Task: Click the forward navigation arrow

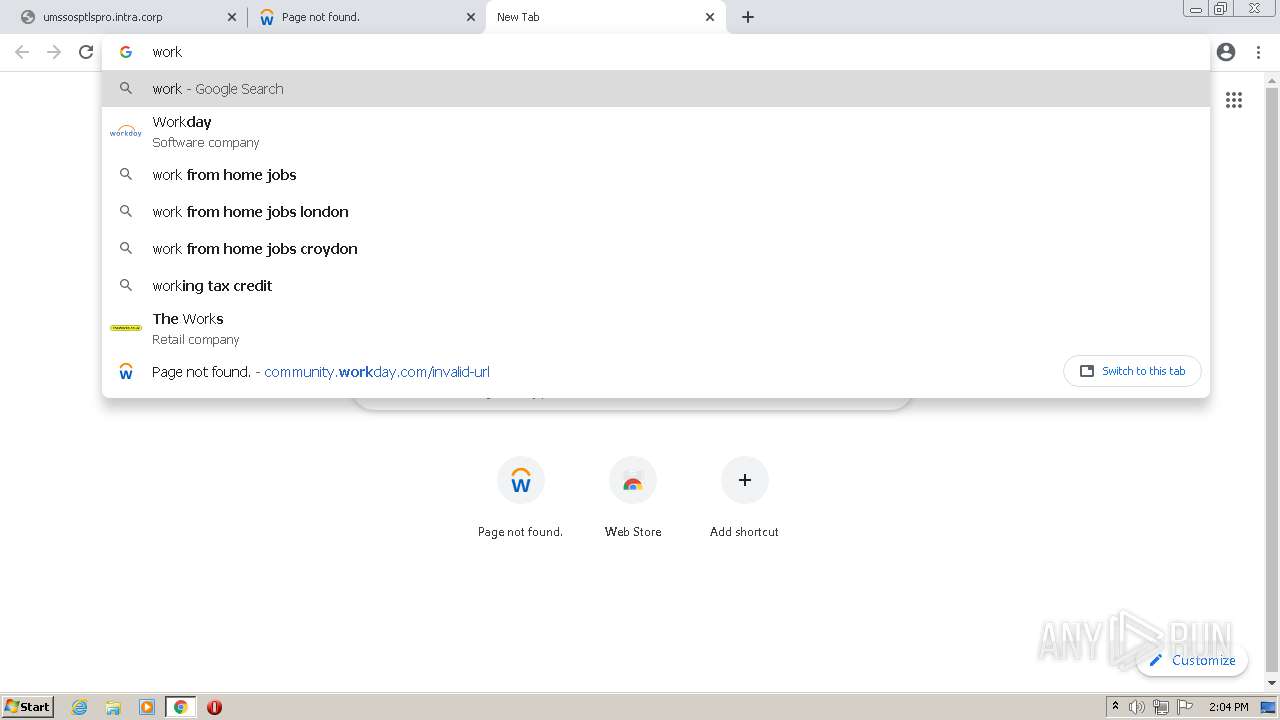Action: click(54, 52)
